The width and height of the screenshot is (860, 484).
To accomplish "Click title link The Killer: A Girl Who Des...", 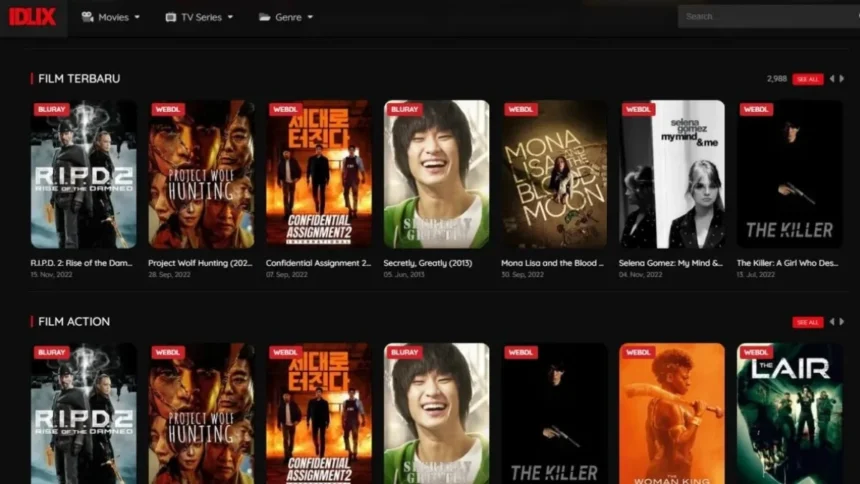I will click(x=788, y=263).
